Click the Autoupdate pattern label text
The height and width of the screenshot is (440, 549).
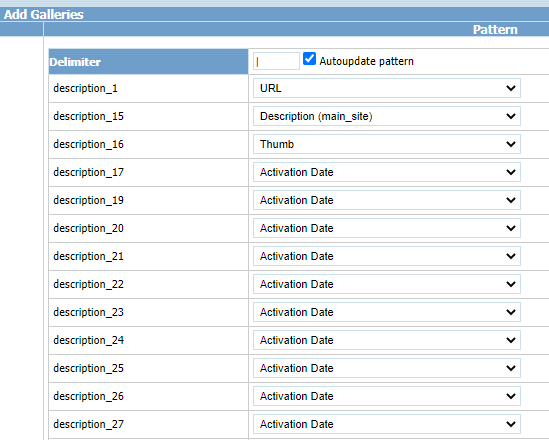click(366, 61)
